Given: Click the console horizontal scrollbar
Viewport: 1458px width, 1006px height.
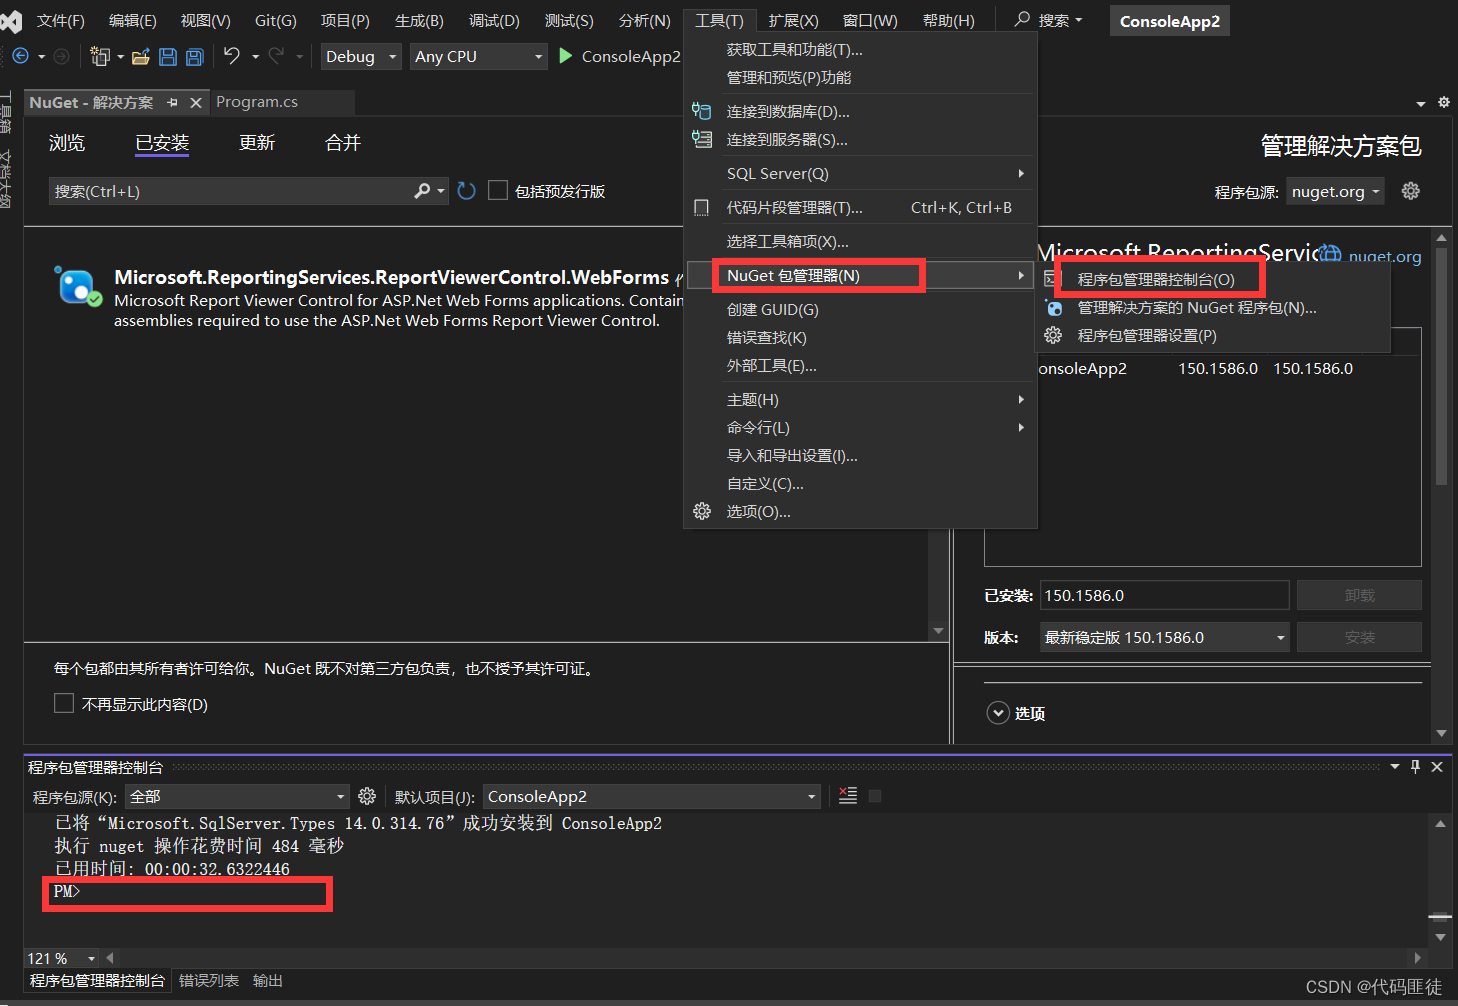Looking at the screenshot, I should pyautogui.click(x=763, y=957).
